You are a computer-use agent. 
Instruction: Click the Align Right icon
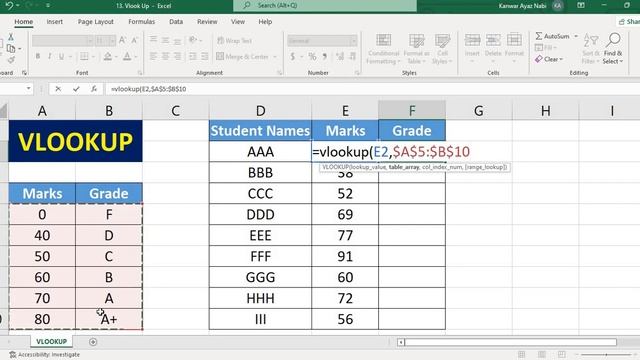click(x=177, y=56)
